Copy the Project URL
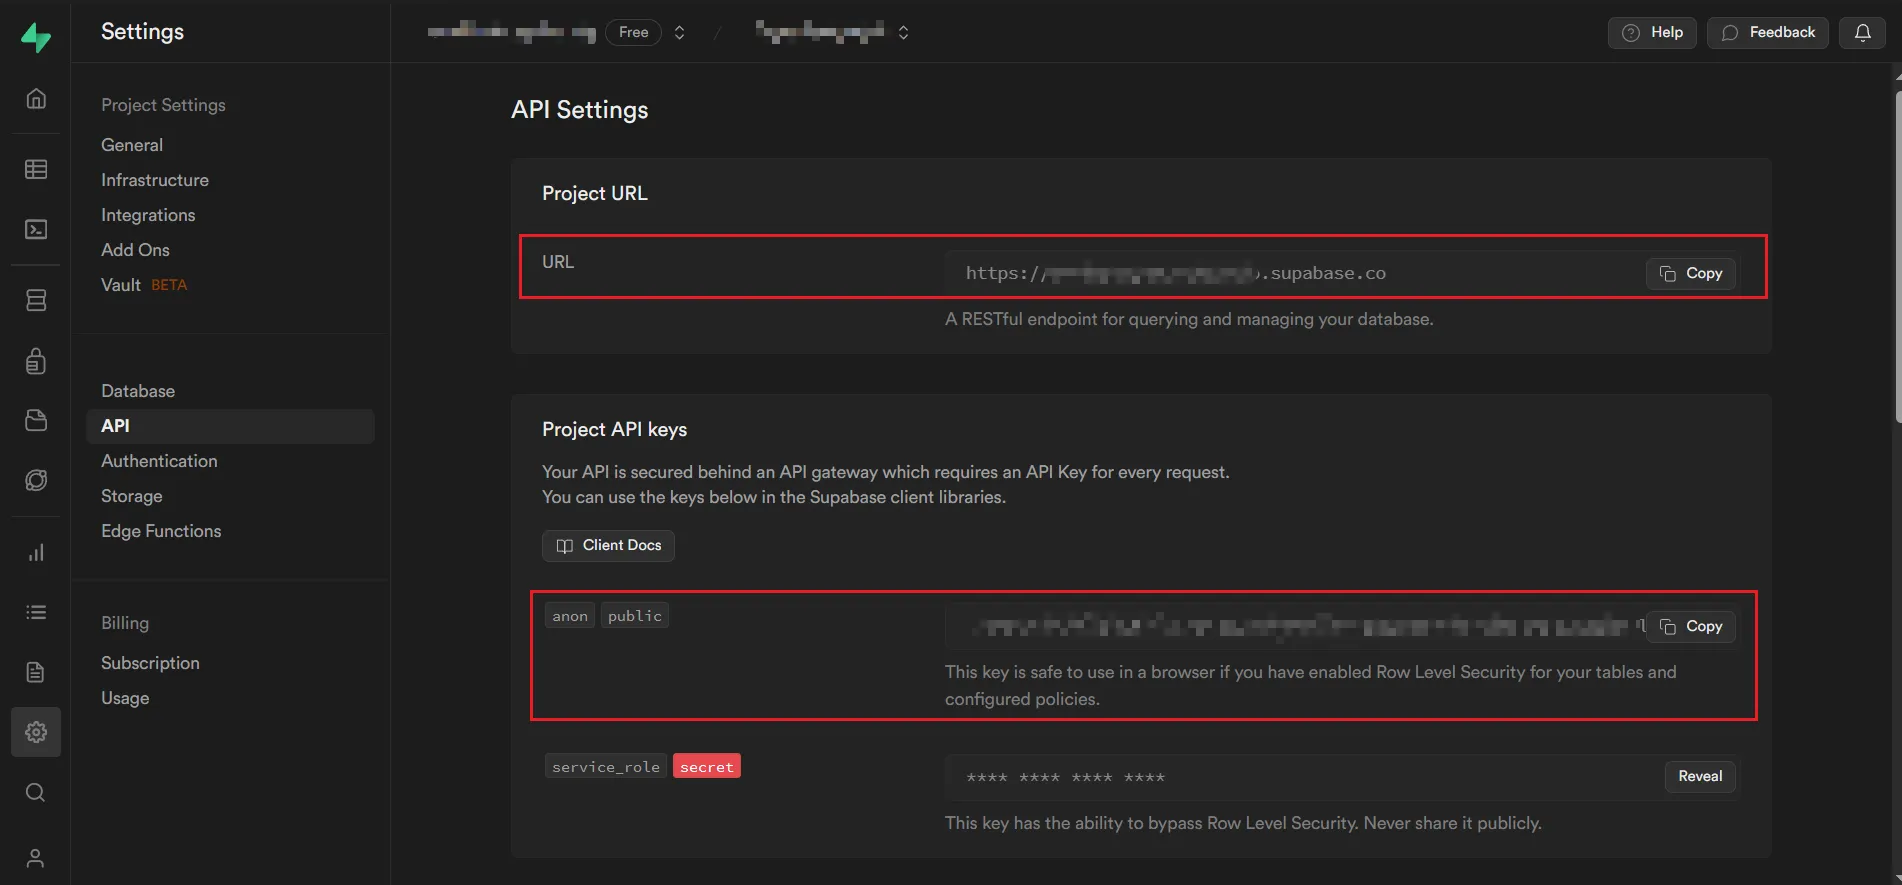This screenshot has width=1902, height=885. click(x=1691, y=273)
